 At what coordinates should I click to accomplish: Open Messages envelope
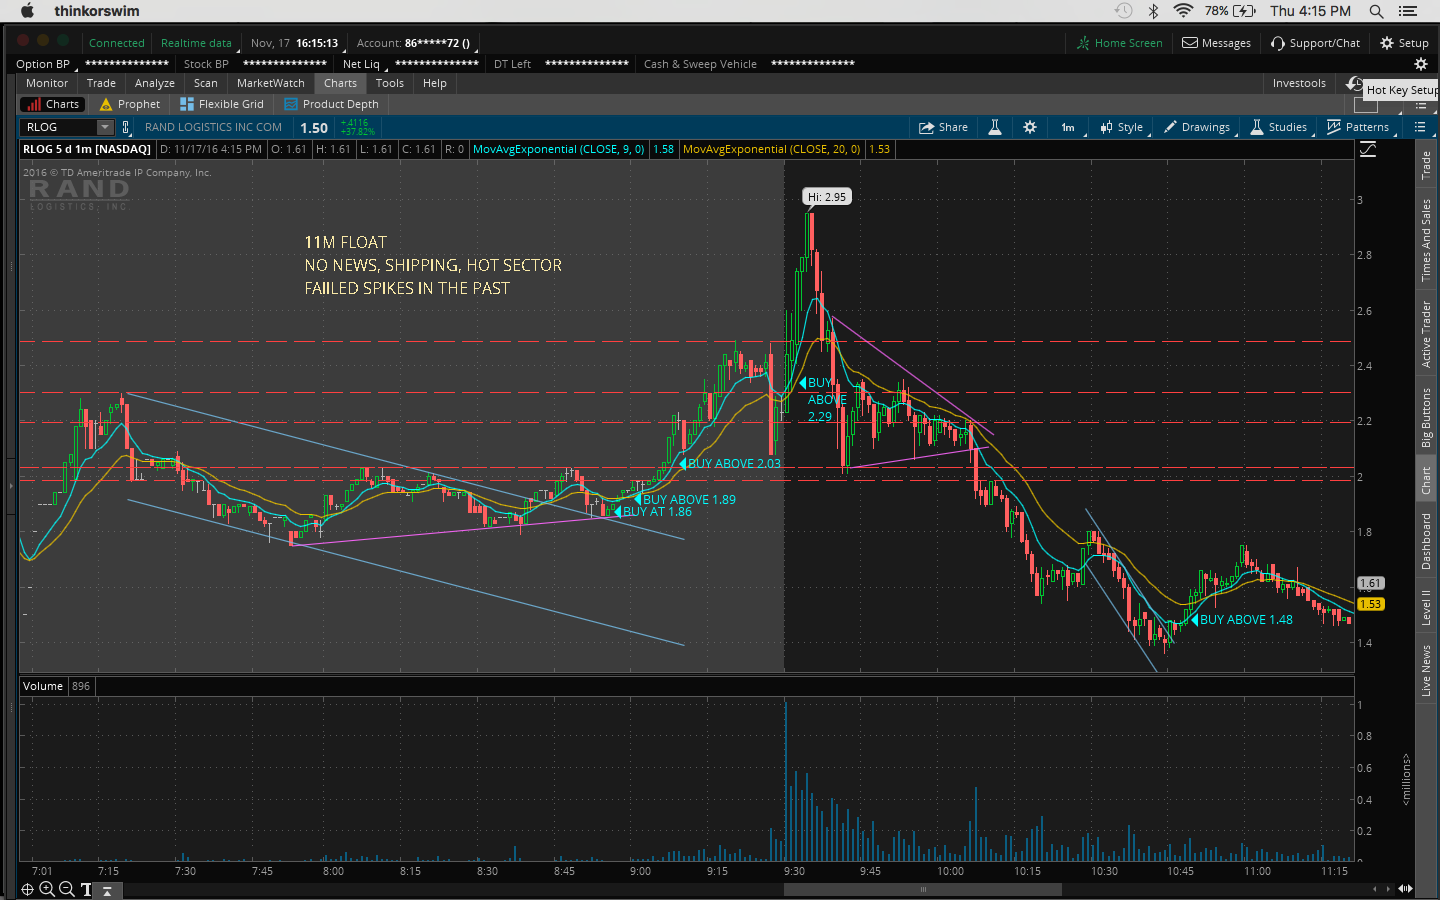coord(1217,43)
